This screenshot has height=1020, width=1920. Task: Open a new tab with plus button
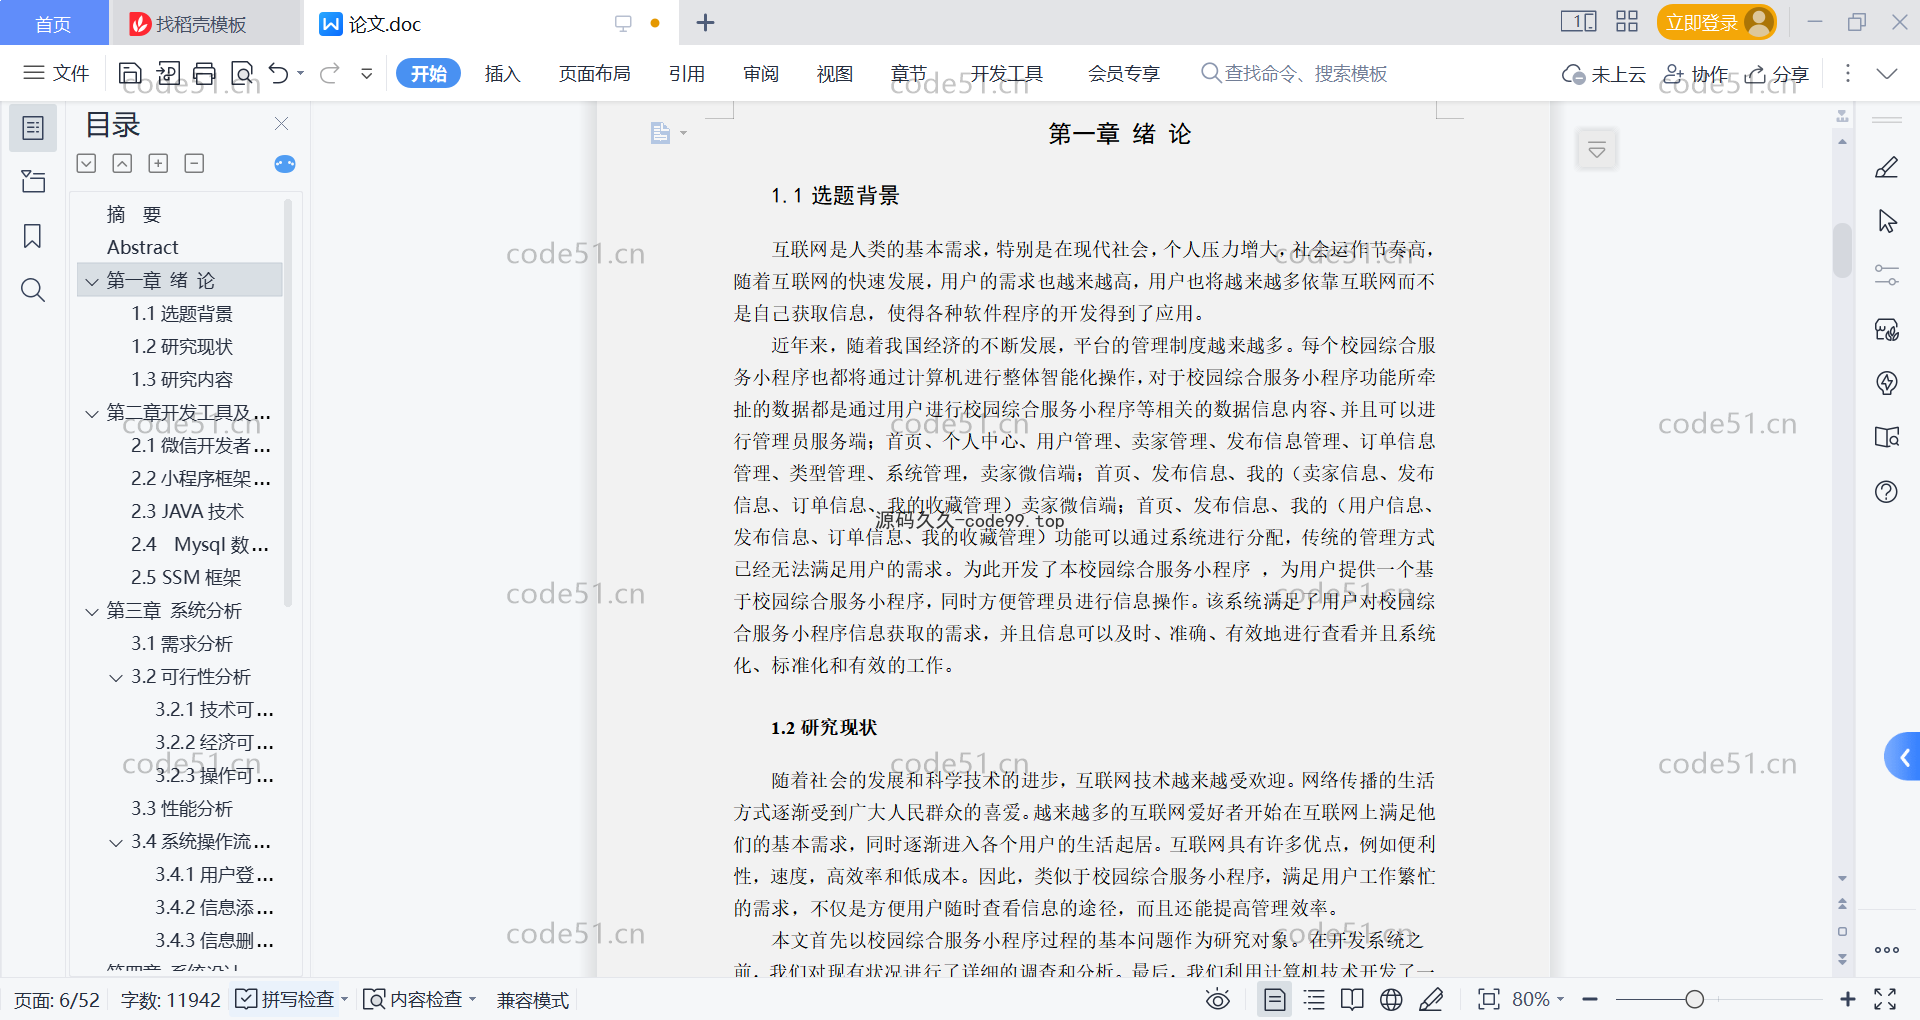[705, 22]
